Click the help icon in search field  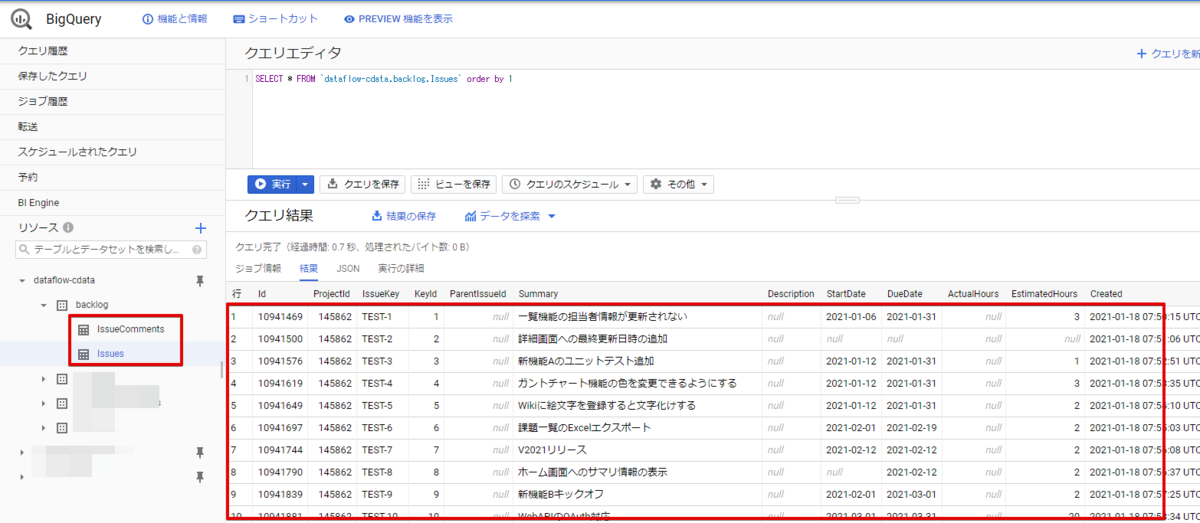[198, 250]
